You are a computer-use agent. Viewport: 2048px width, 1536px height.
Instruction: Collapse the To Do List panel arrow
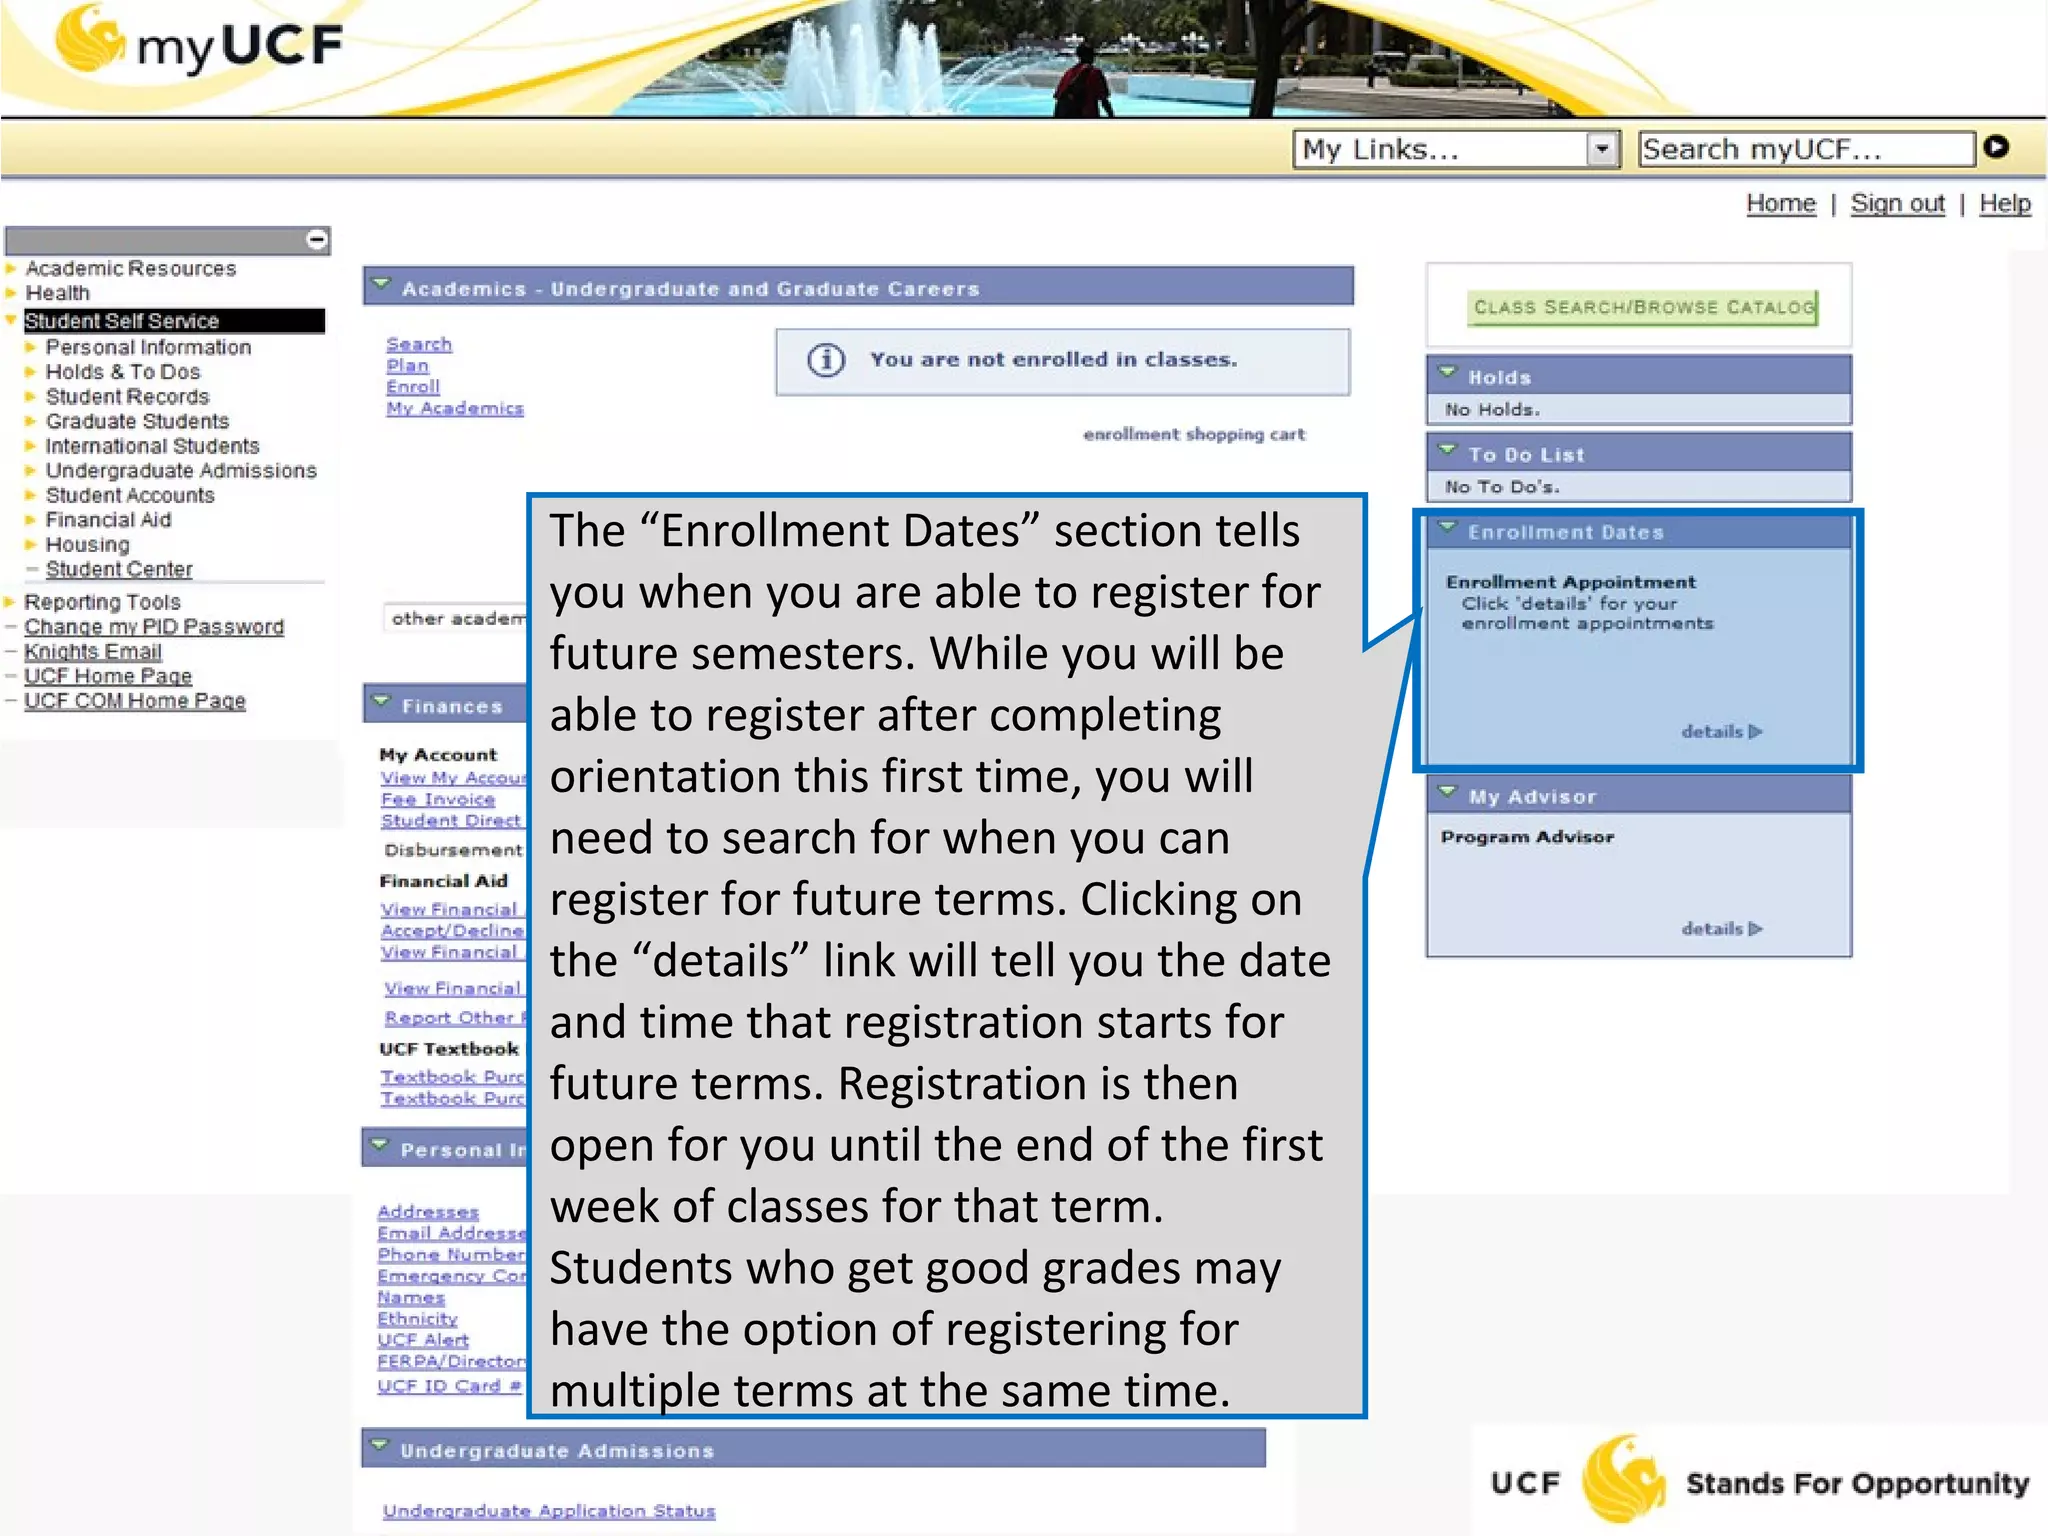pos(1447,450)
